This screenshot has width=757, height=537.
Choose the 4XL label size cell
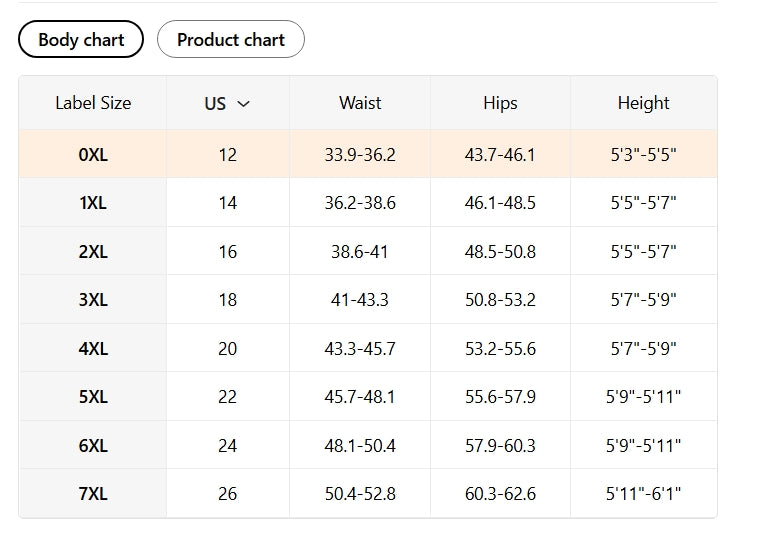click(x=93, y=349)
